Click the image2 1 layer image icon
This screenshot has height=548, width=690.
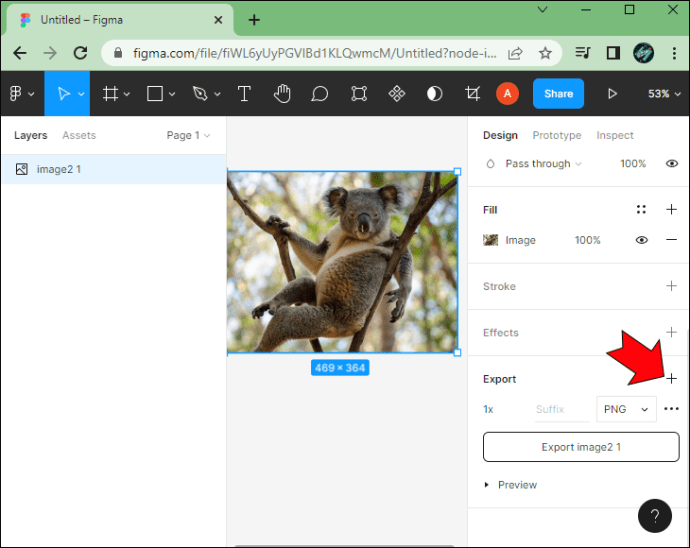[x=22, y=169]
